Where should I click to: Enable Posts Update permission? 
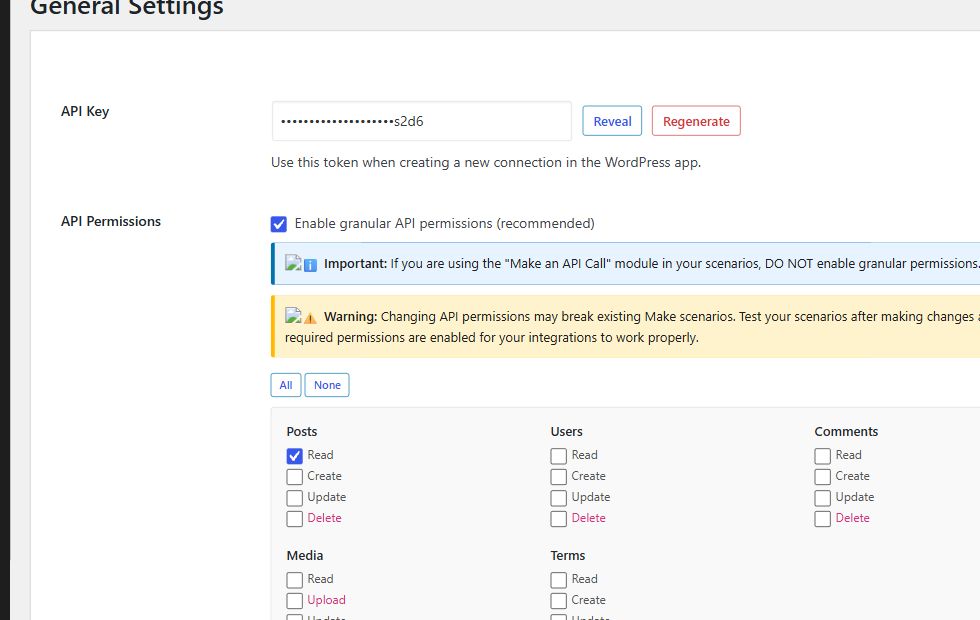coord(294,498)
